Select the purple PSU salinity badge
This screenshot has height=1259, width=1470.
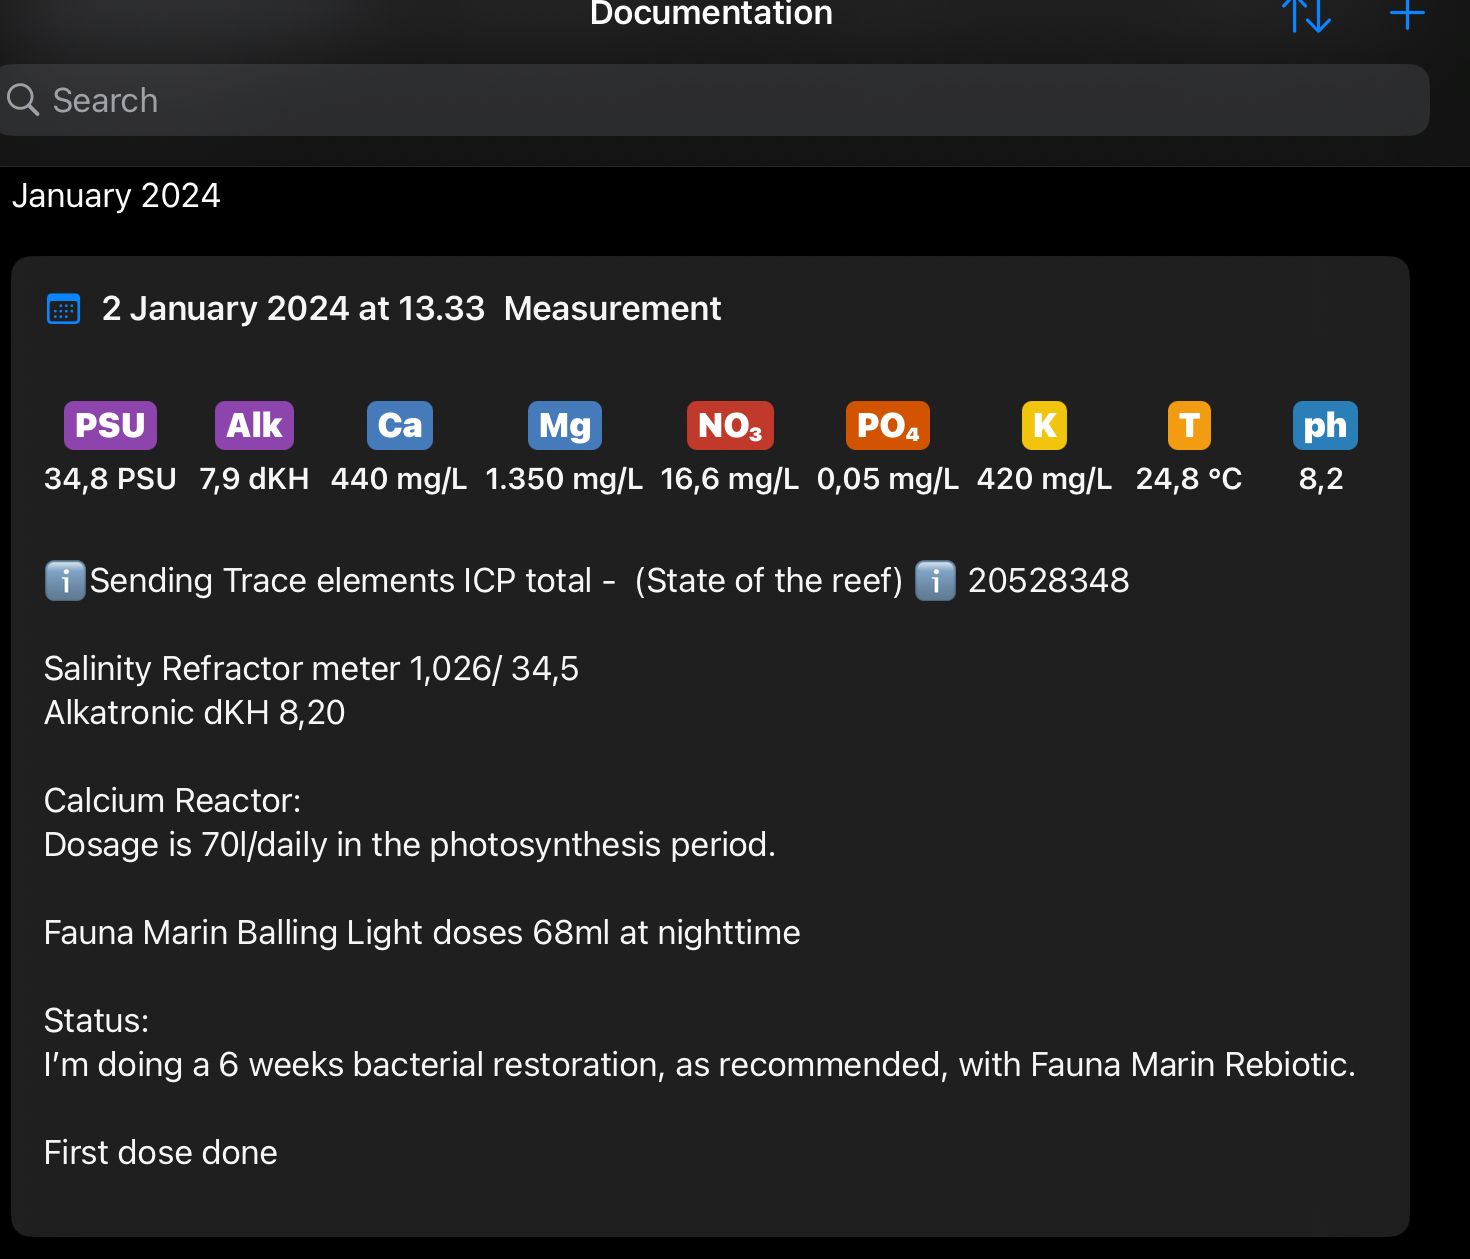[110, 426]
